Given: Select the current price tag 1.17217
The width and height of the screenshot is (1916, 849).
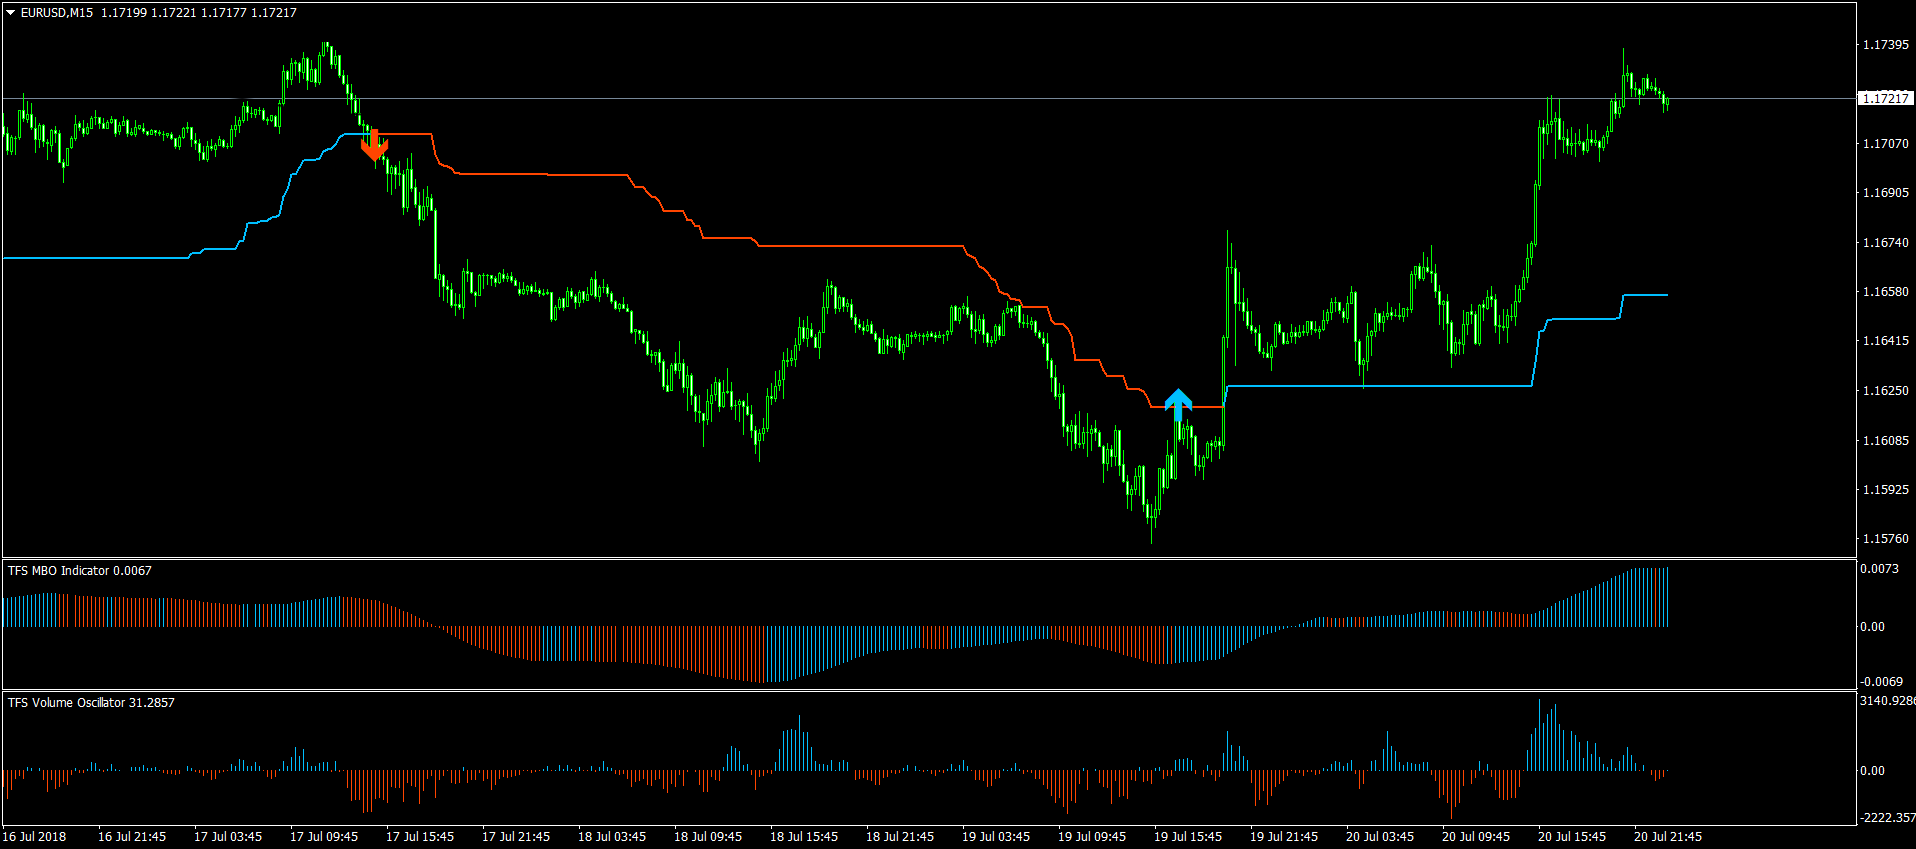Looking at the screenshot, I should (x=1885, y=98).
